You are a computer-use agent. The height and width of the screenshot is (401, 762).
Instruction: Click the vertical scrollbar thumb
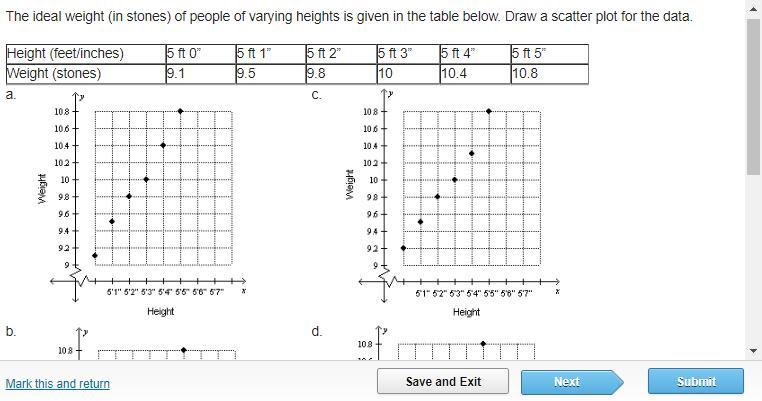click(754, 97)
